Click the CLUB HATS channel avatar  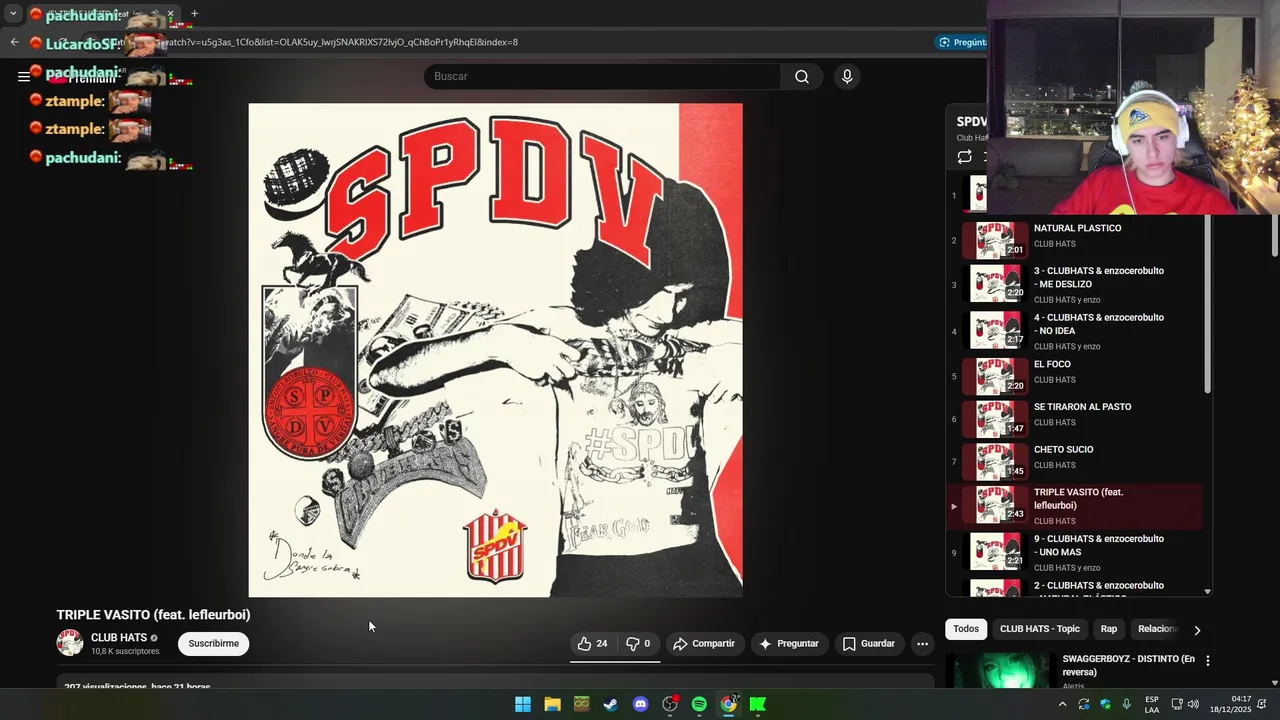click(70, 643)
